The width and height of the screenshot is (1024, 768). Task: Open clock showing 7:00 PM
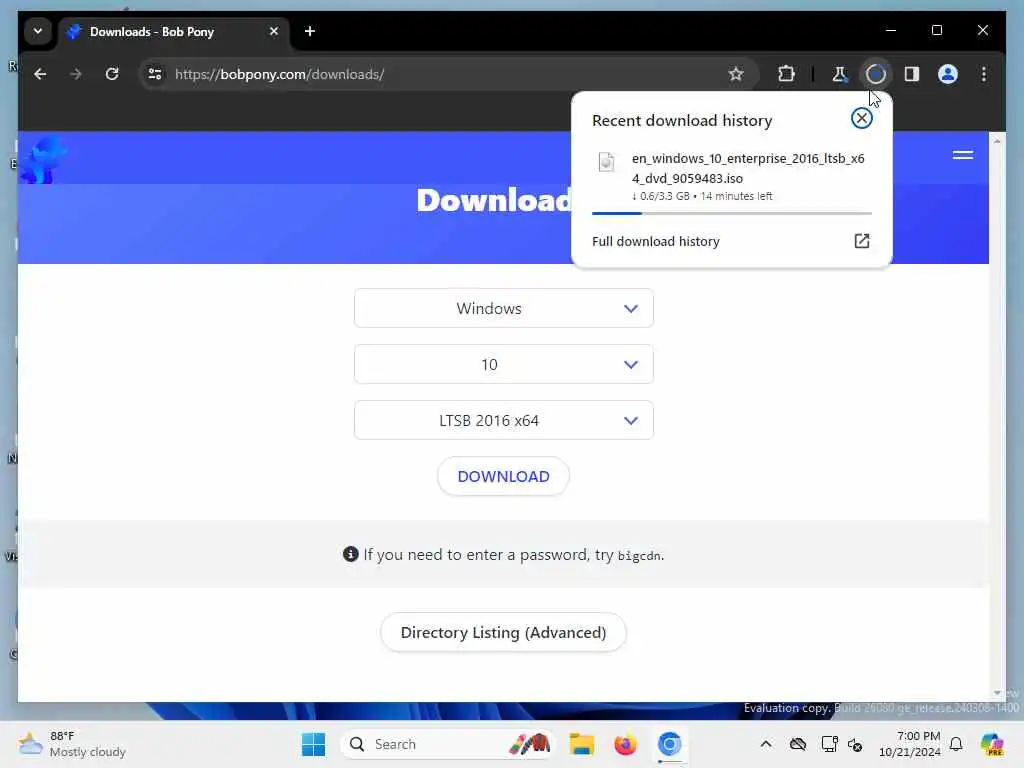[x=910, y=744]
